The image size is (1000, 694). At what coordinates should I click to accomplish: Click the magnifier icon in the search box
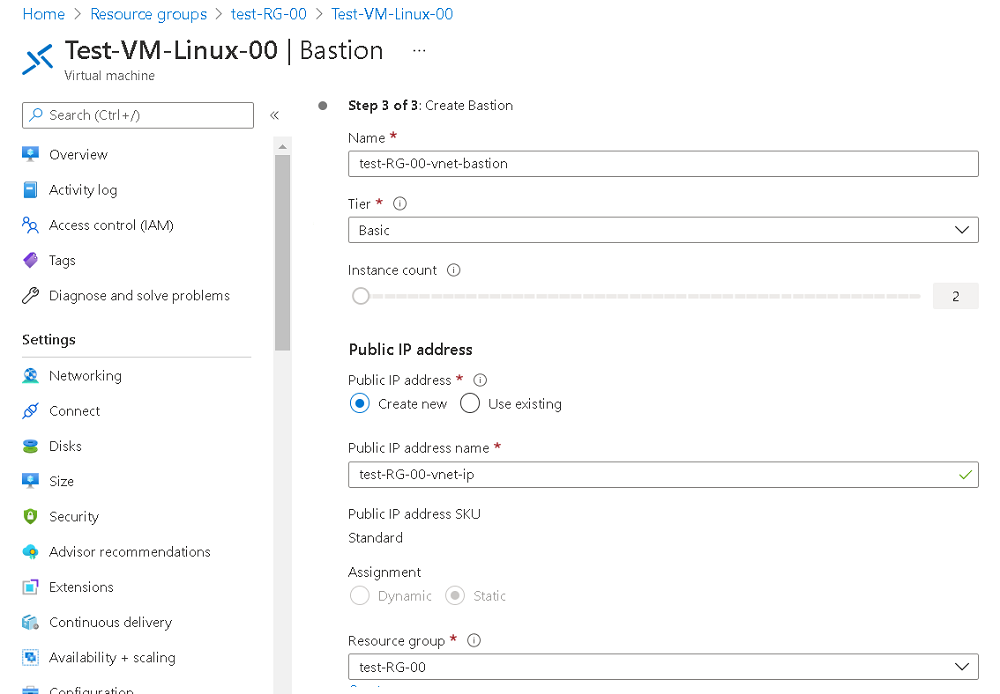(36, 115)
